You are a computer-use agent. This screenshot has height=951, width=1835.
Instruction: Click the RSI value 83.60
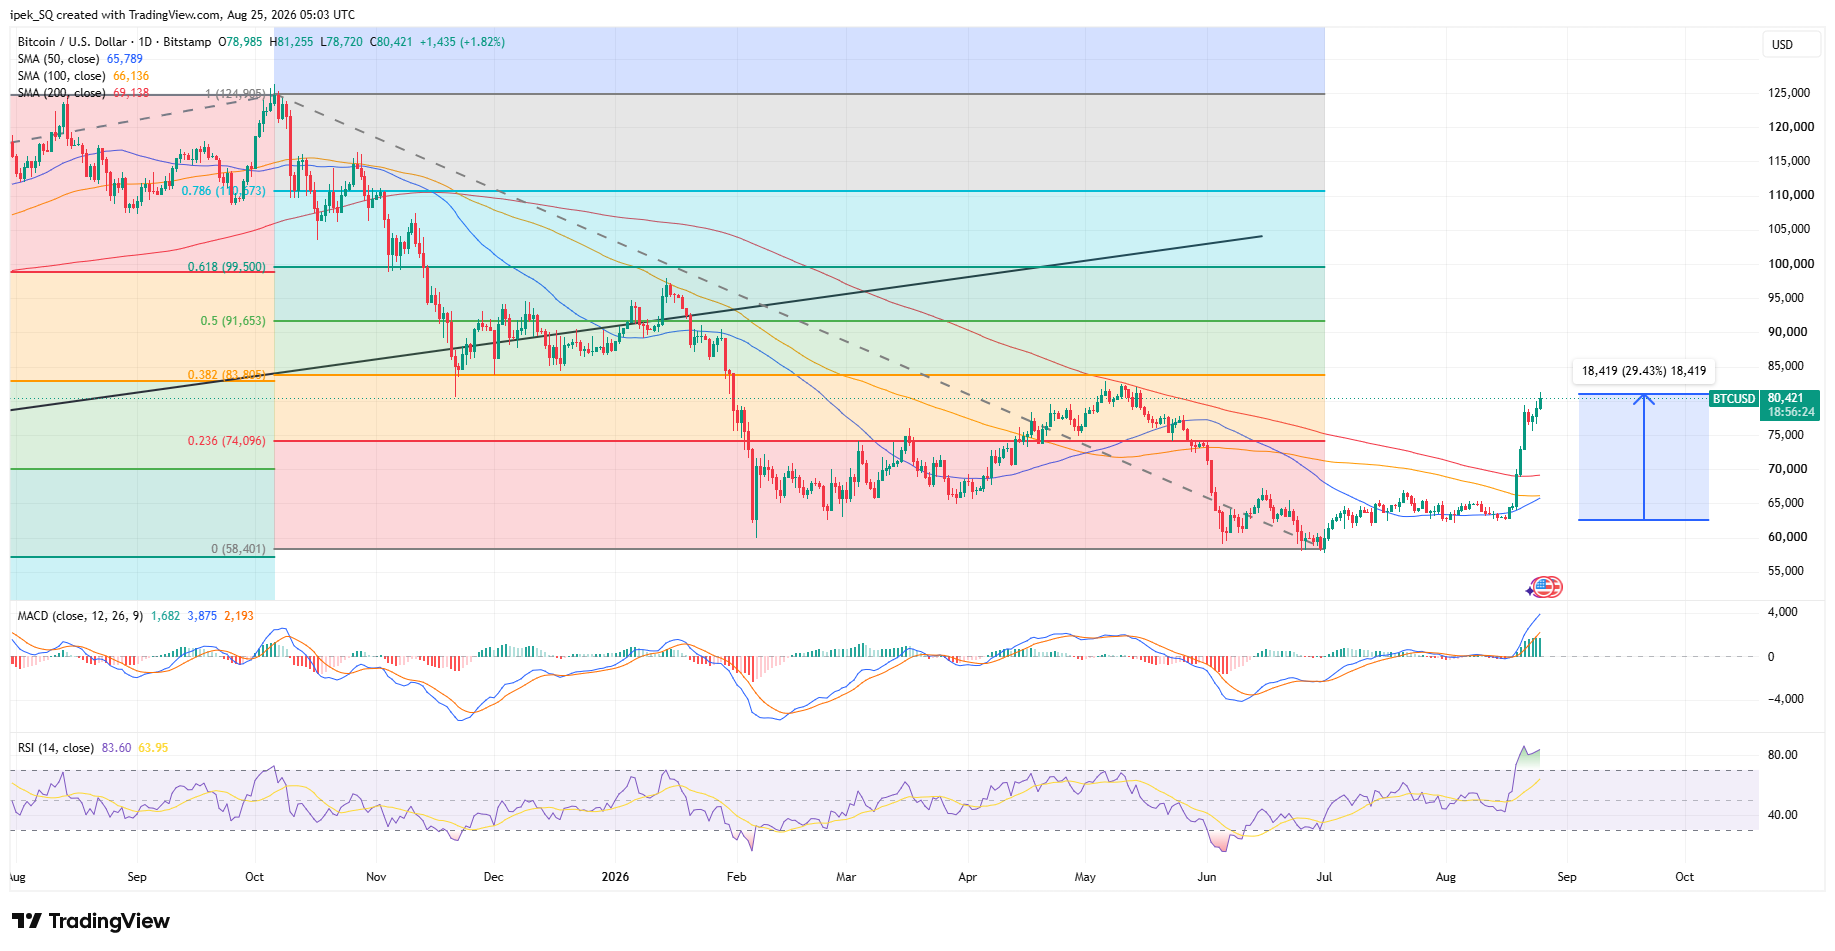coord(116,748)
